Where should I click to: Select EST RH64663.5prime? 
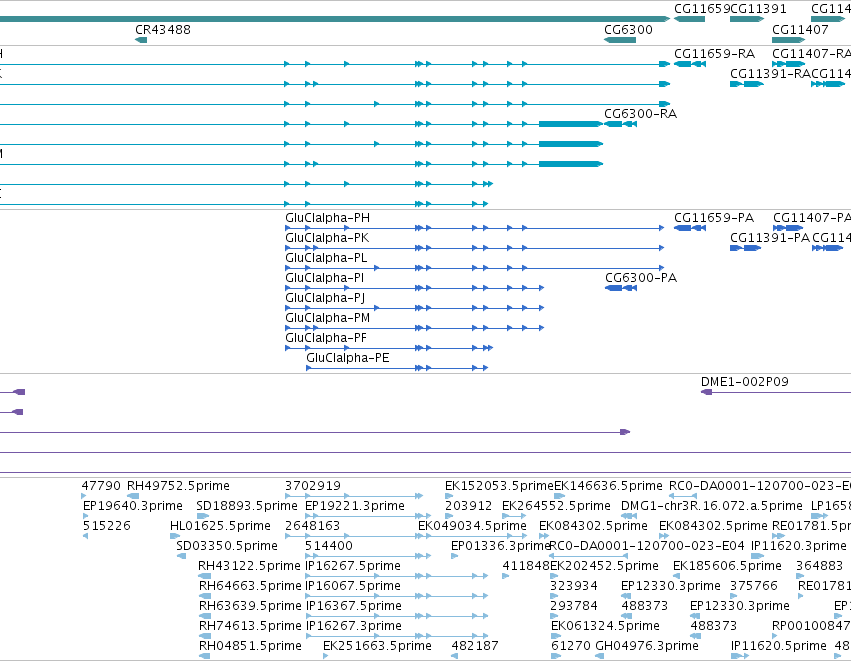tap(205, 596)
